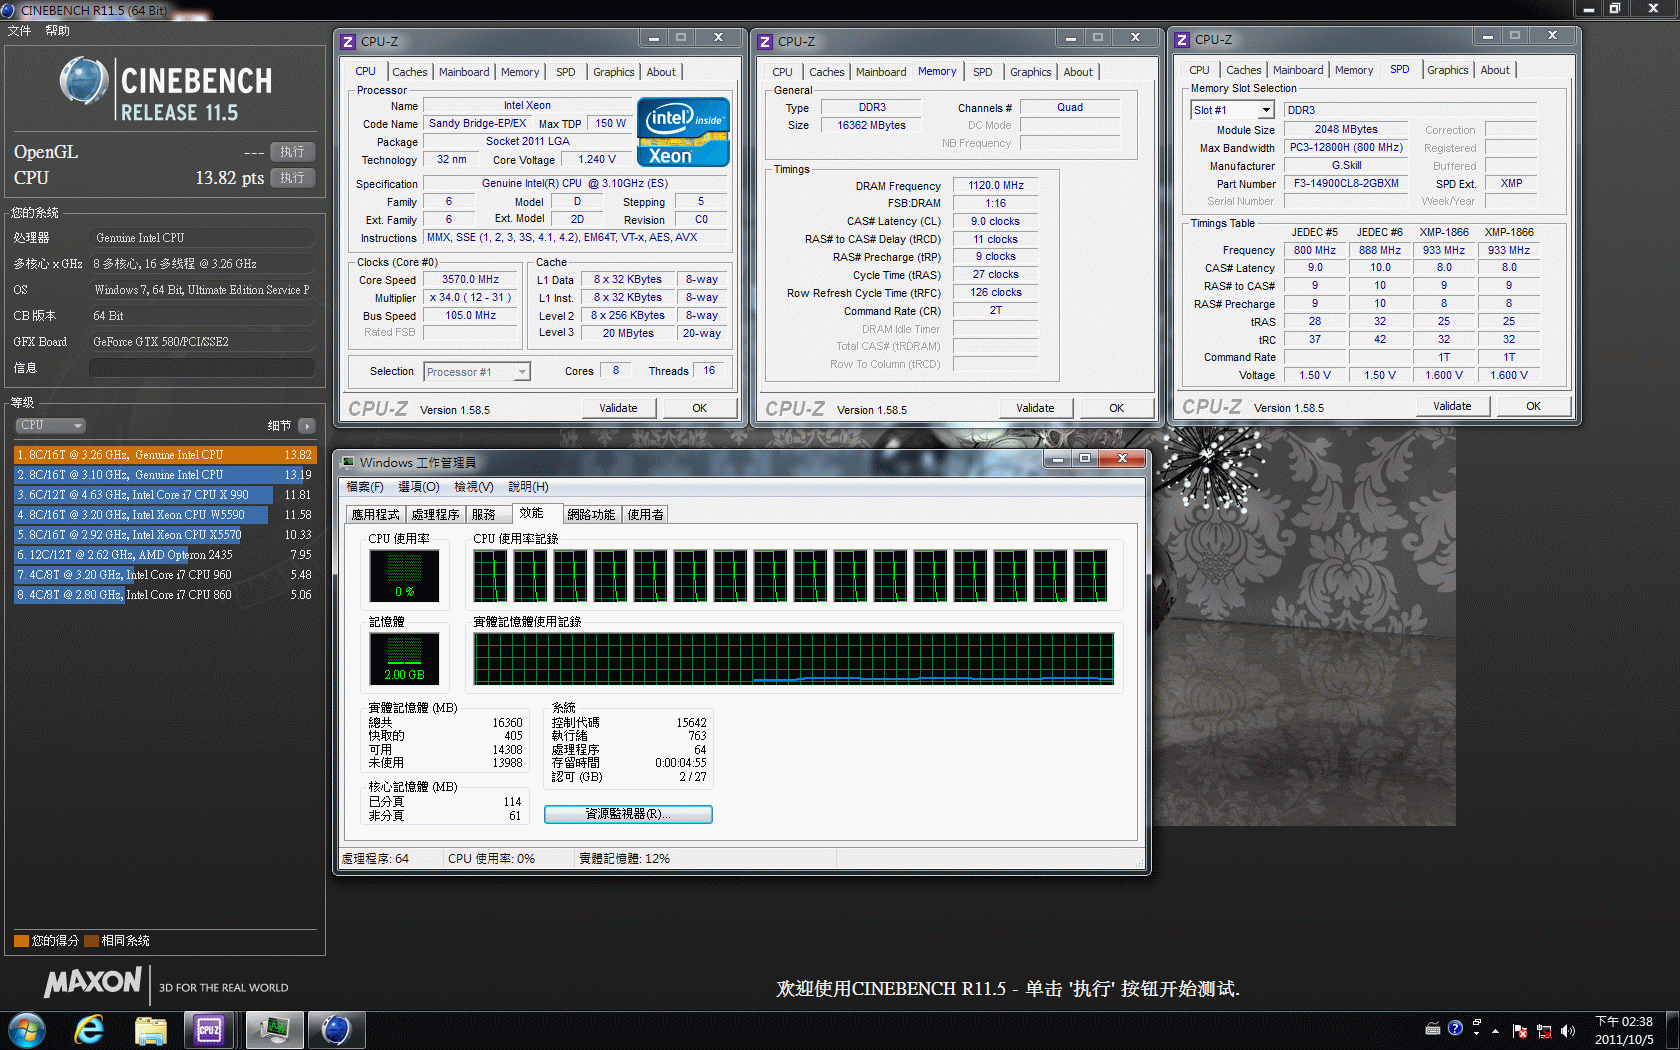Viewport: 1680px width, 1050px height.
Task: Open 資源監視器(R)... resource monitor
Action: (x=628, y=814)
